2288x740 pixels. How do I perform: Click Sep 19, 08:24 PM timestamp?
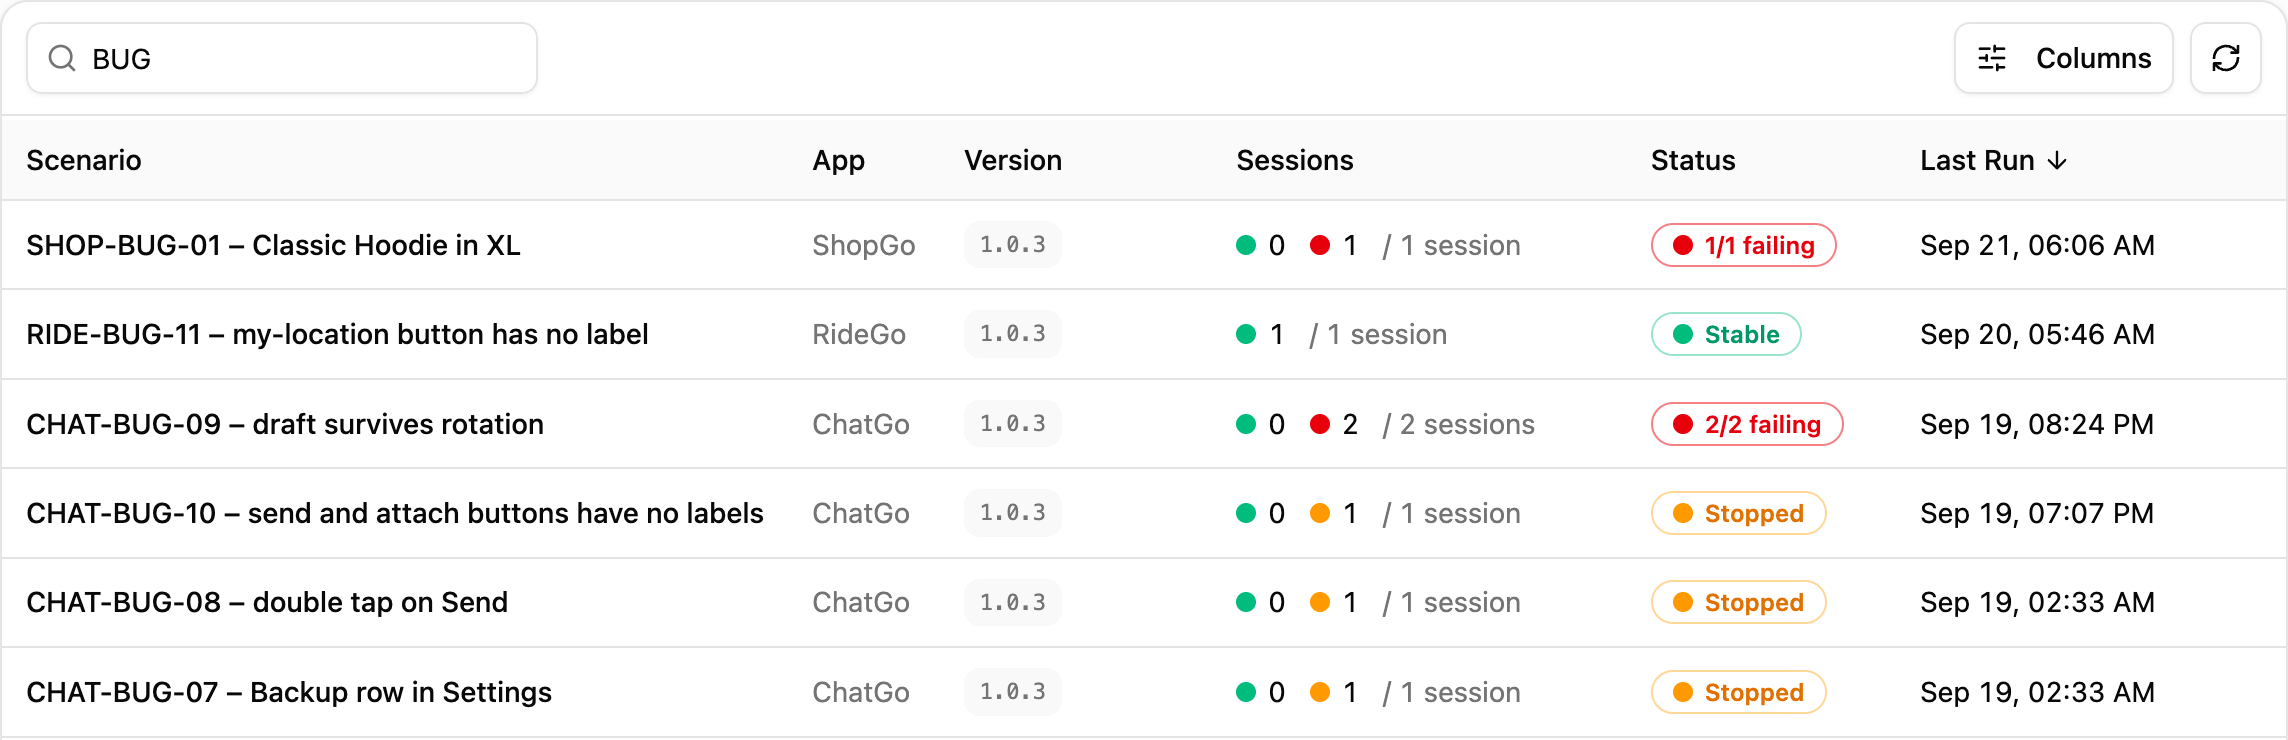click(x=2037, y=424)
